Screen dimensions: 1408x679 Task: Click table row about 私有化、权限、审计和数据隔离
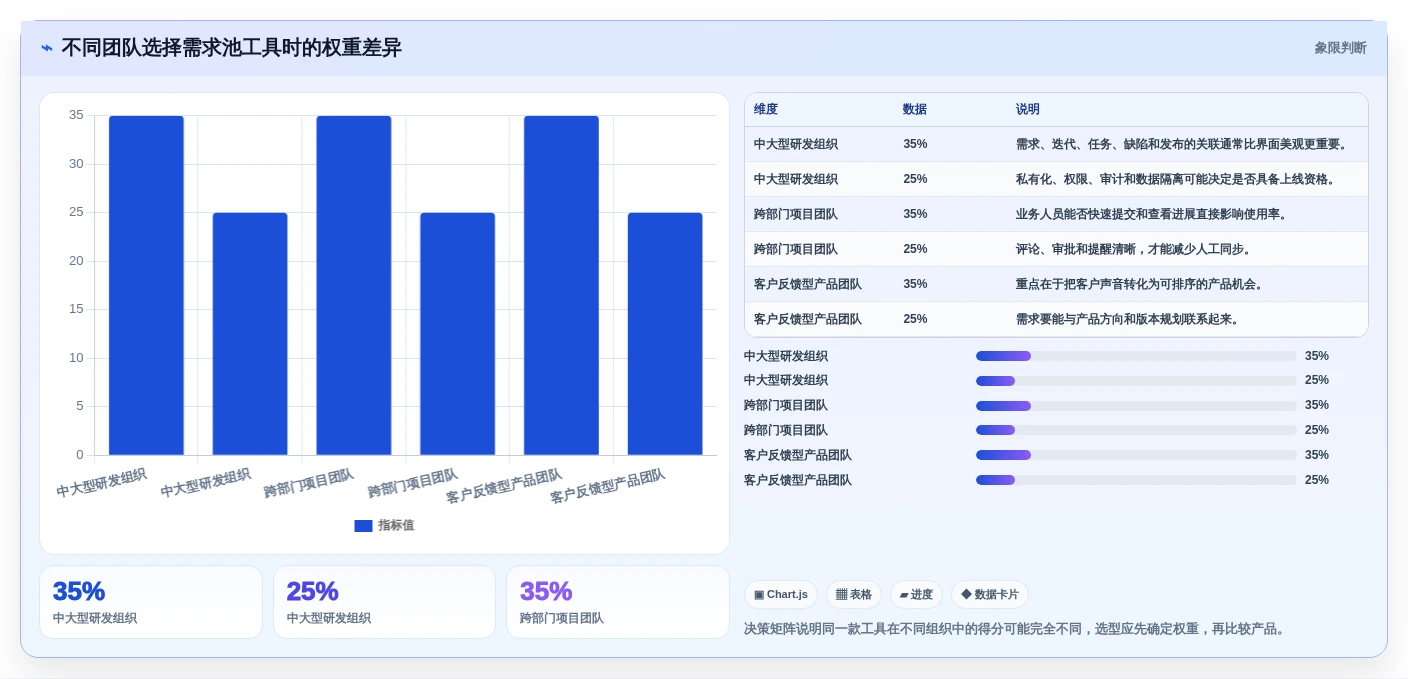pyautogui.click(x=1056, y=179)
